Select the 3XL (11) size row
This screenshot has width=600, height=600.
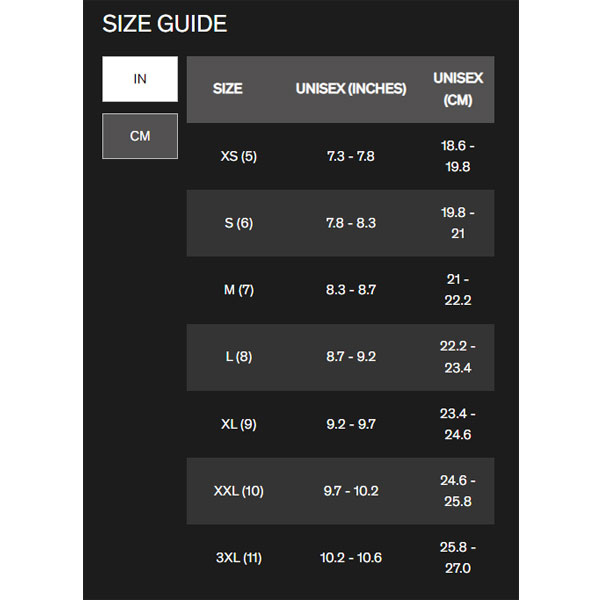(x=238, y=558)
